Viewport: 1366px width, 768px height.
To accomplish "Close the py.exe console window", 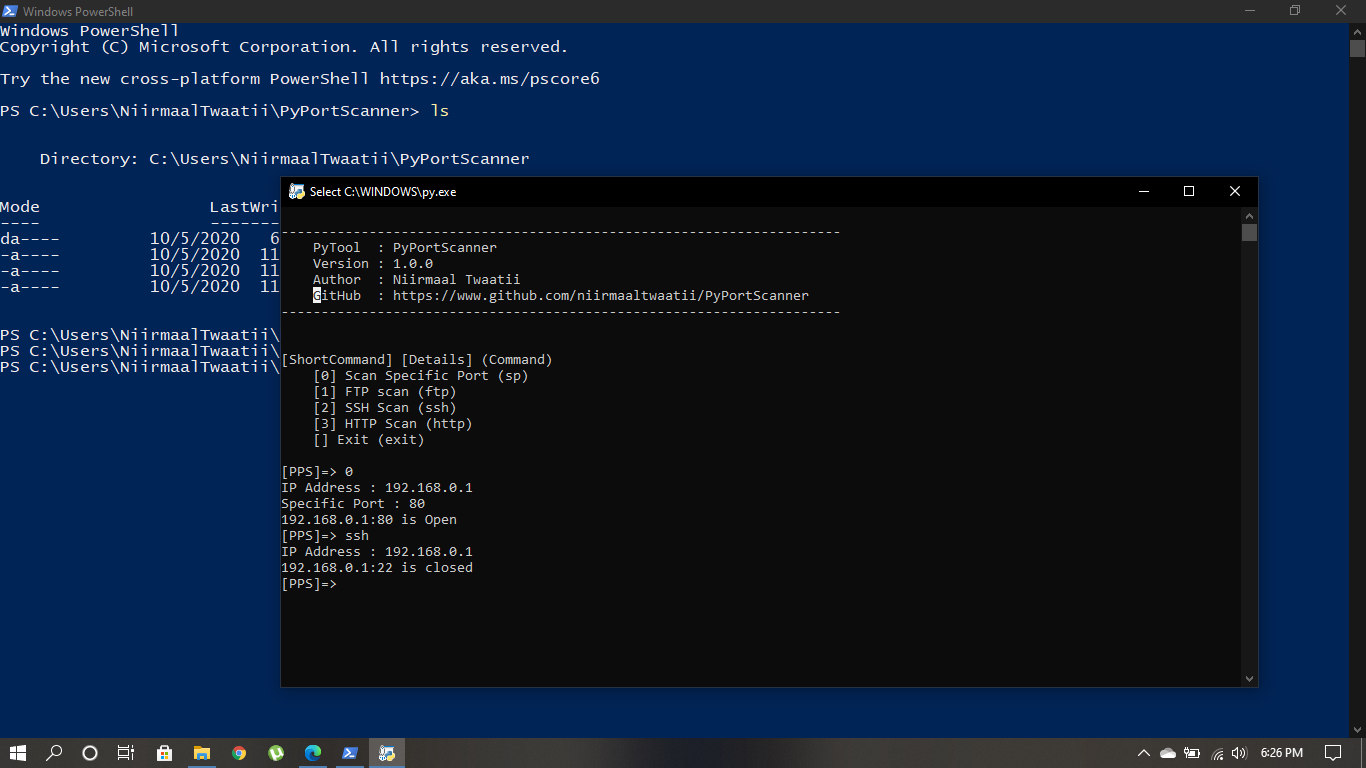I will coord(1235,191).
